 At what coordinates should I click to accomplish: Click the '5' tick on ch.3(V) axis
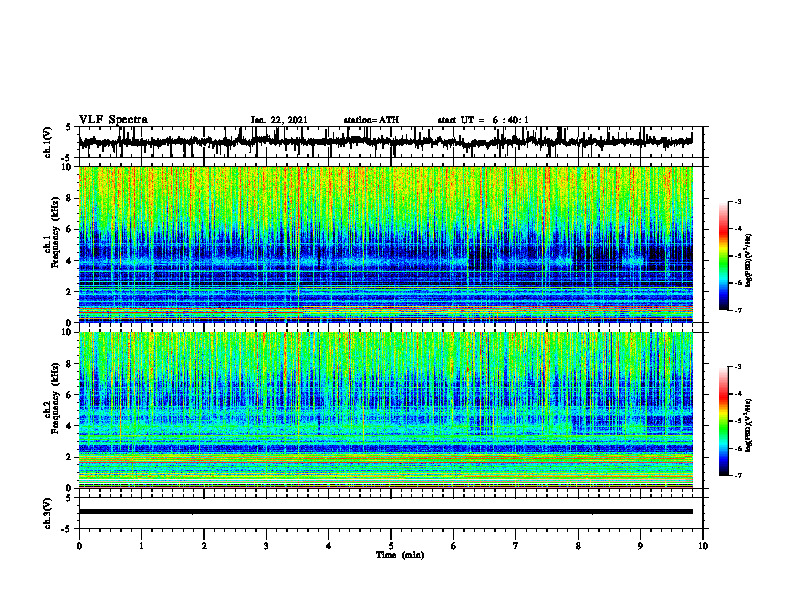pyautogui.click(x=69, y=498)
